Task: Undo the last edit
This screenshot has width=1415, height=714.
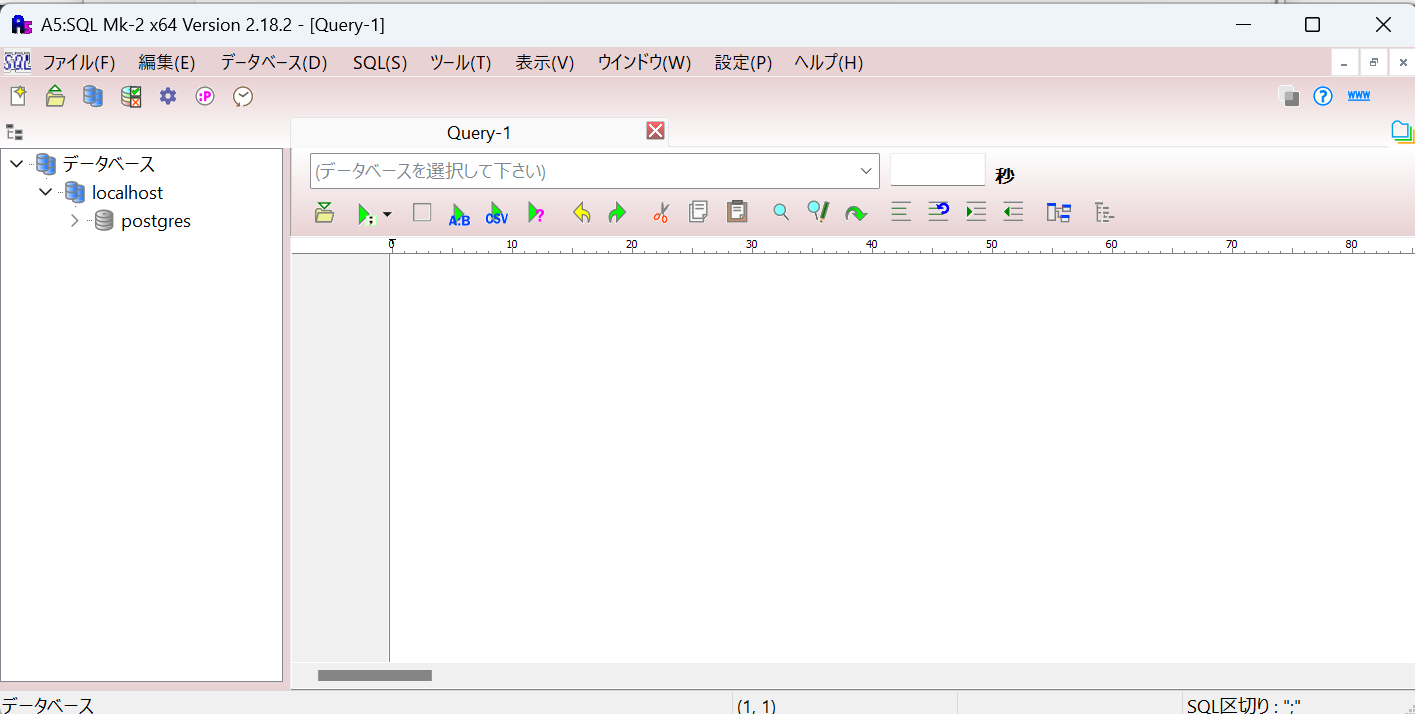Action: coord(580,212)
